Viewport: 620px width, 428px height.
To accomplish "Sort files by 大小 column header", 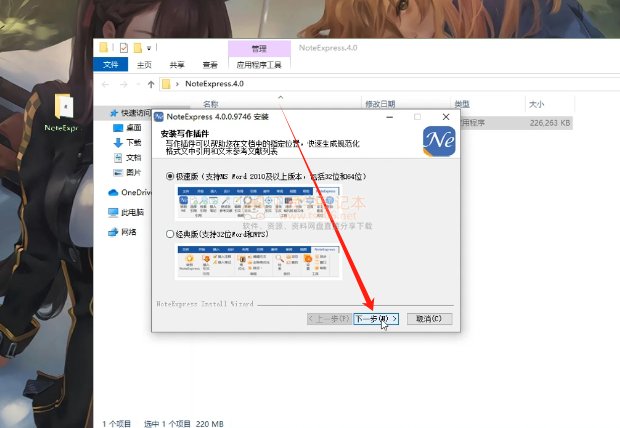I will (537, 104).
